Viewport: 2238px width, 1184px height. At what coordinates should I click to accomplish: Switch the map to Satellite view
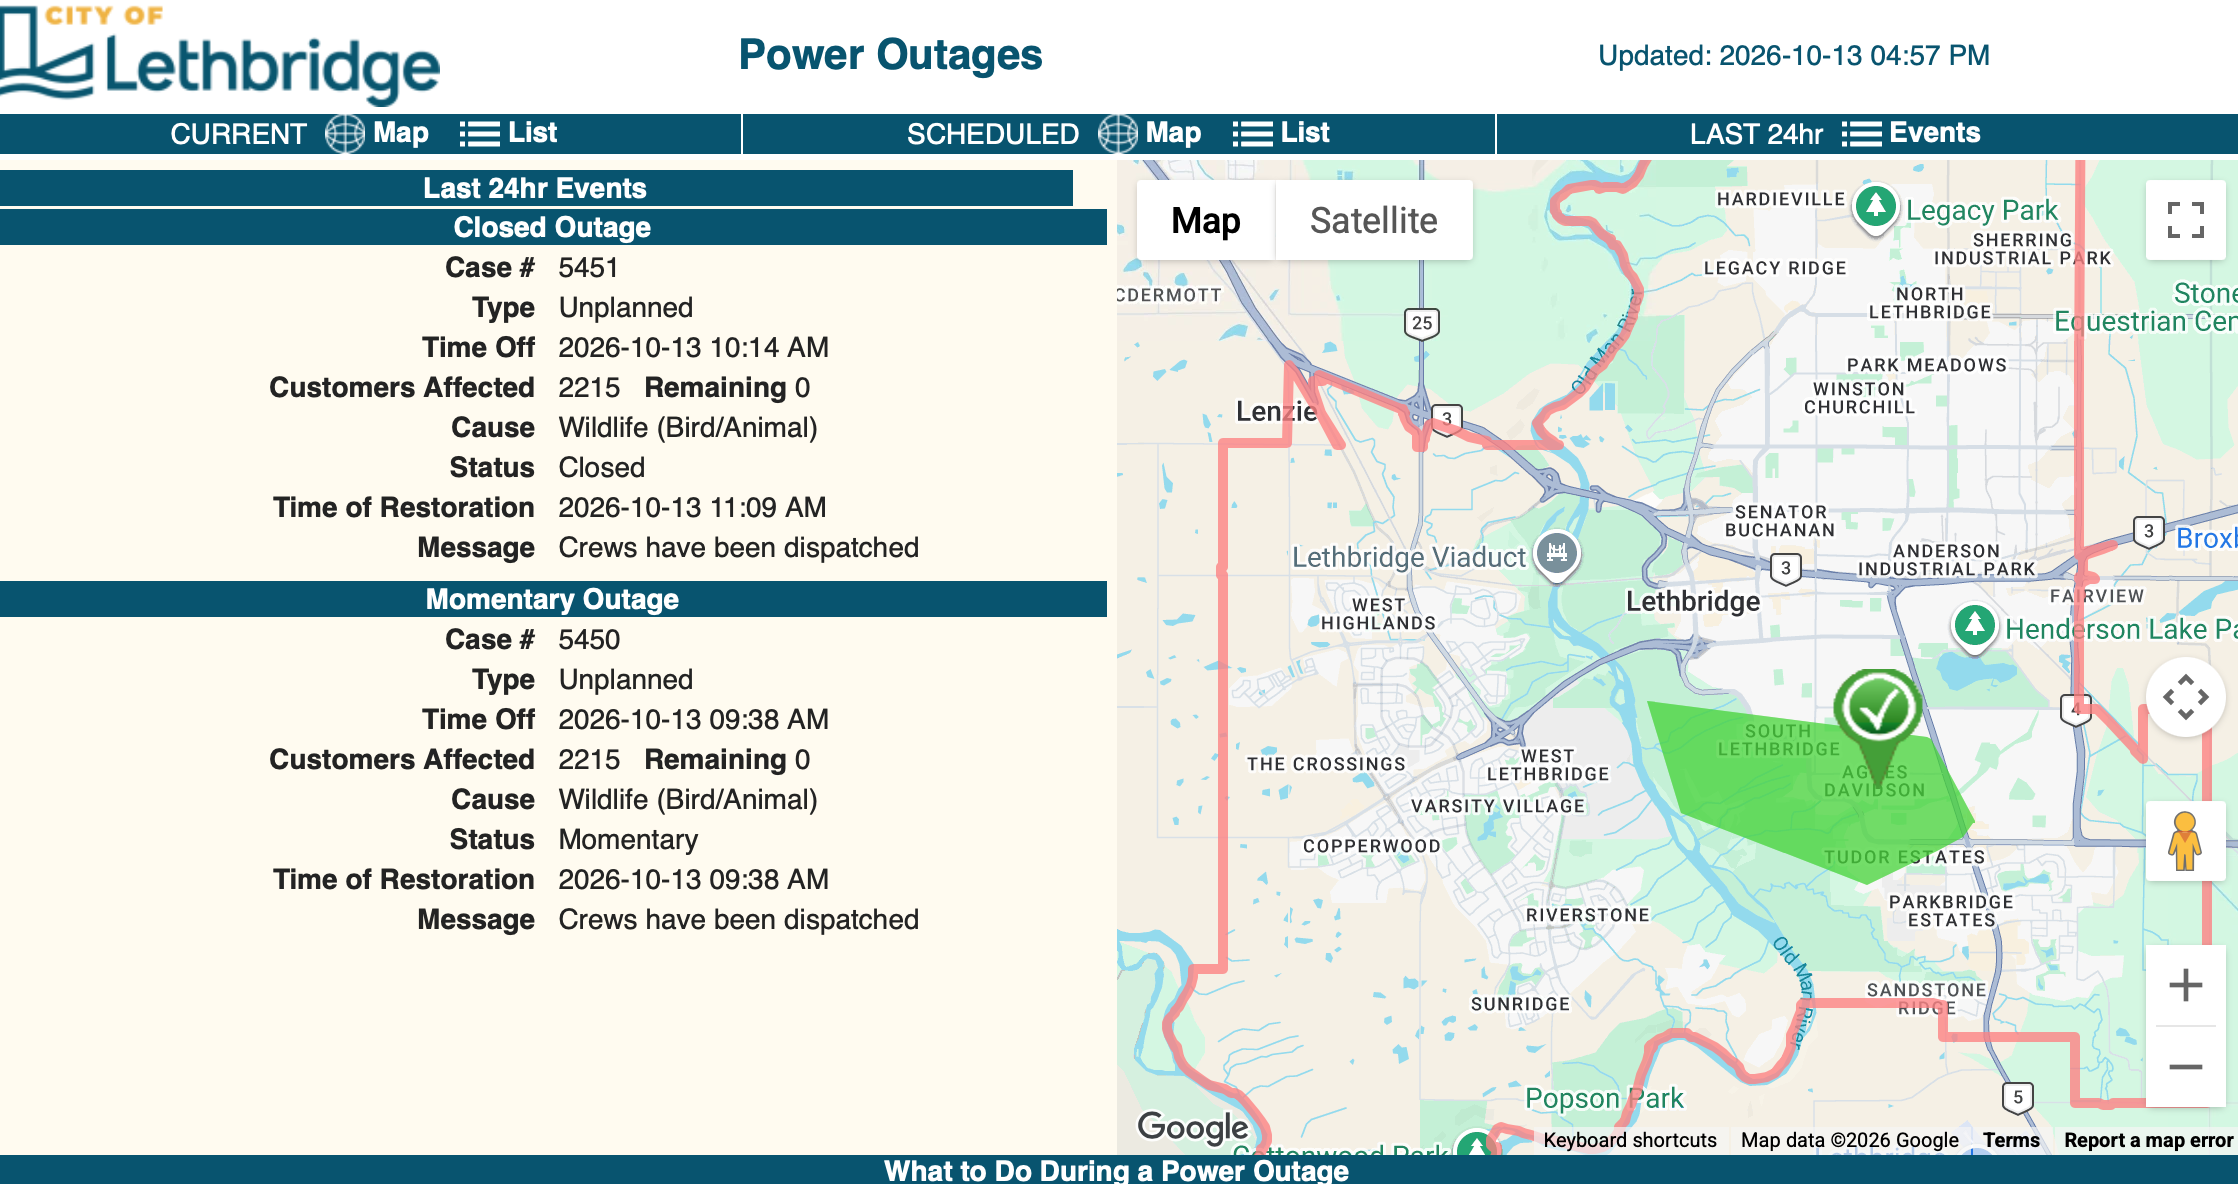[1373, 220]
